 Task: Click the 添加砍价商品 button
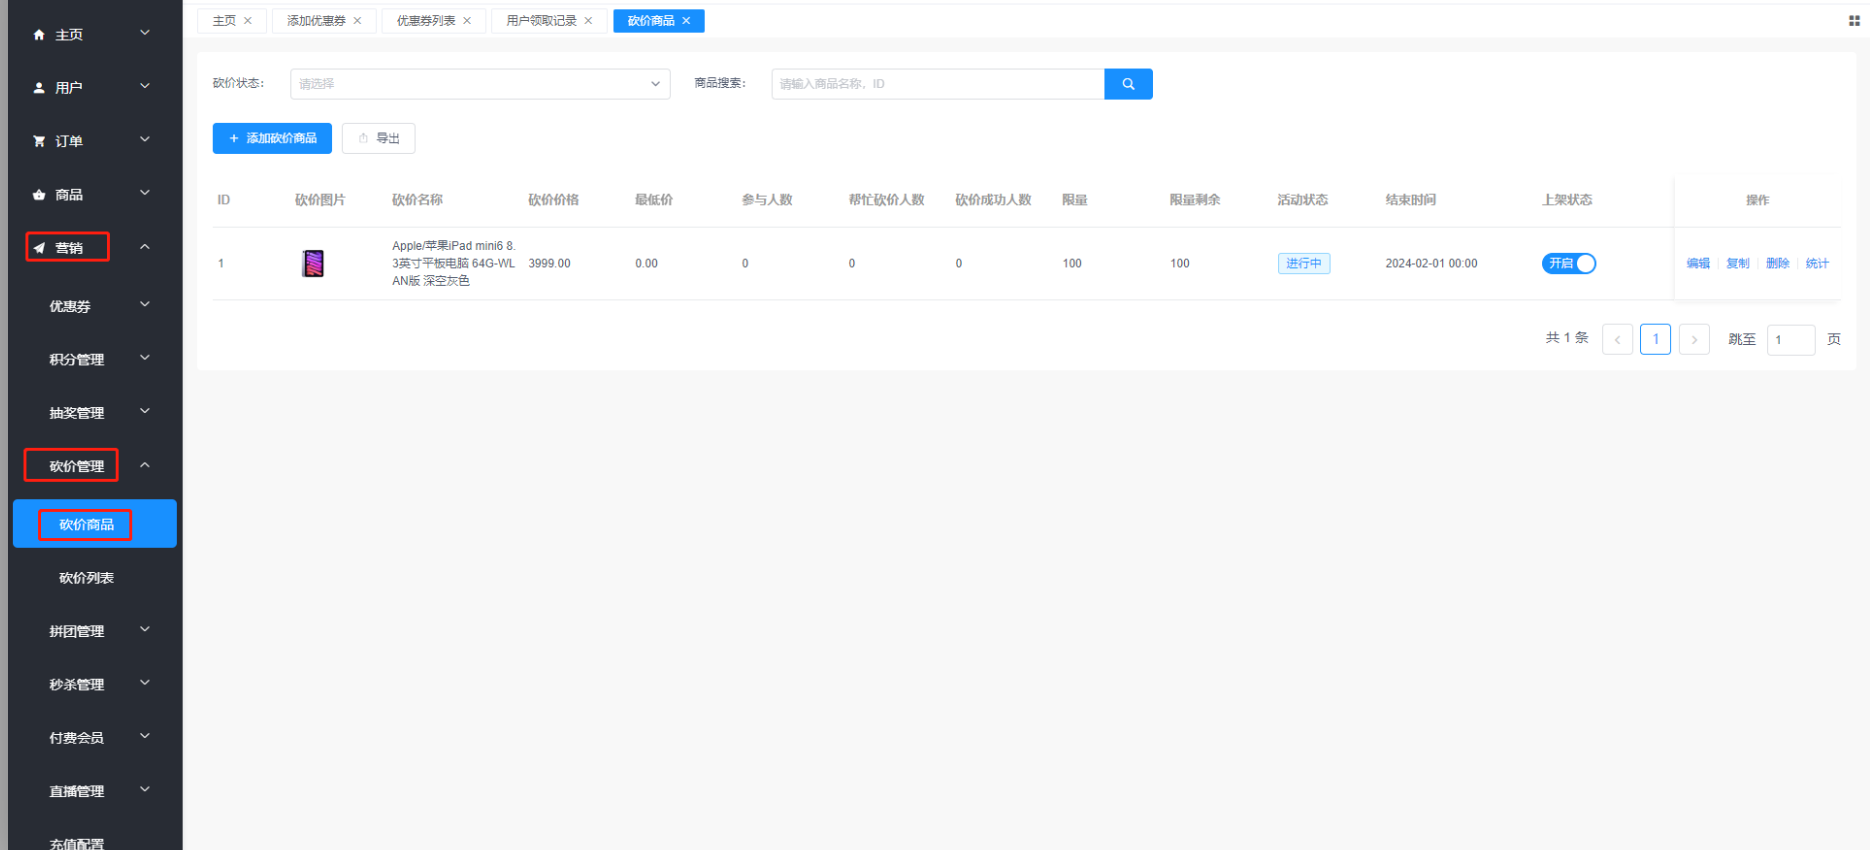click(x=272, y=138)
